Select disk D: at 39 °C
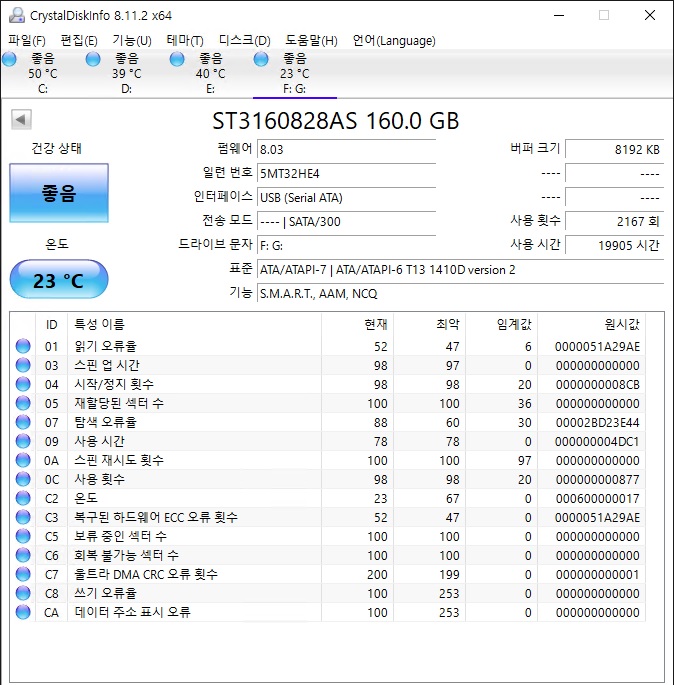Screen dimensions: 674x685 126,73
